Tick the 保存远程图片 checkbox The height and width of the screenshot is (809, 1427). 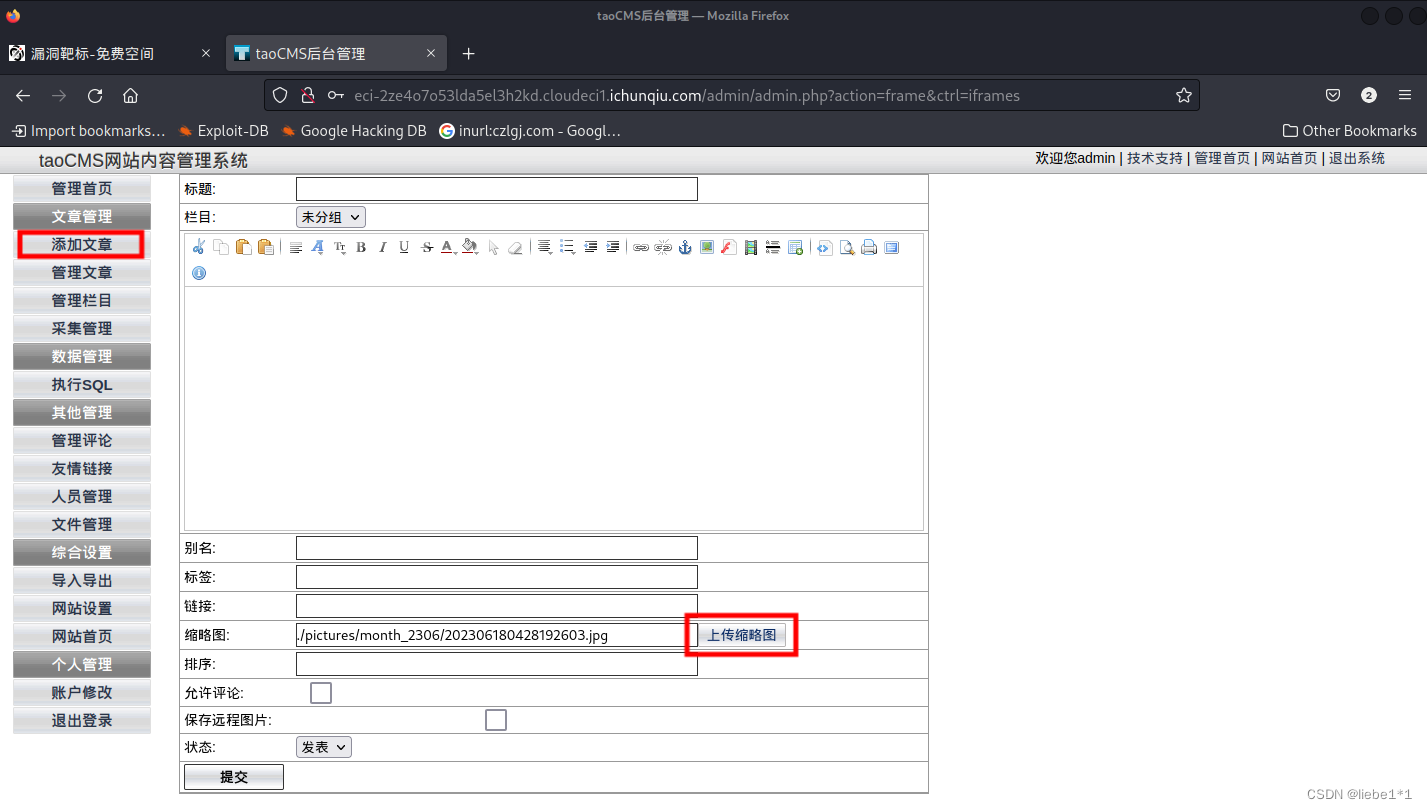pyautogui.click(x=496, y=720)
